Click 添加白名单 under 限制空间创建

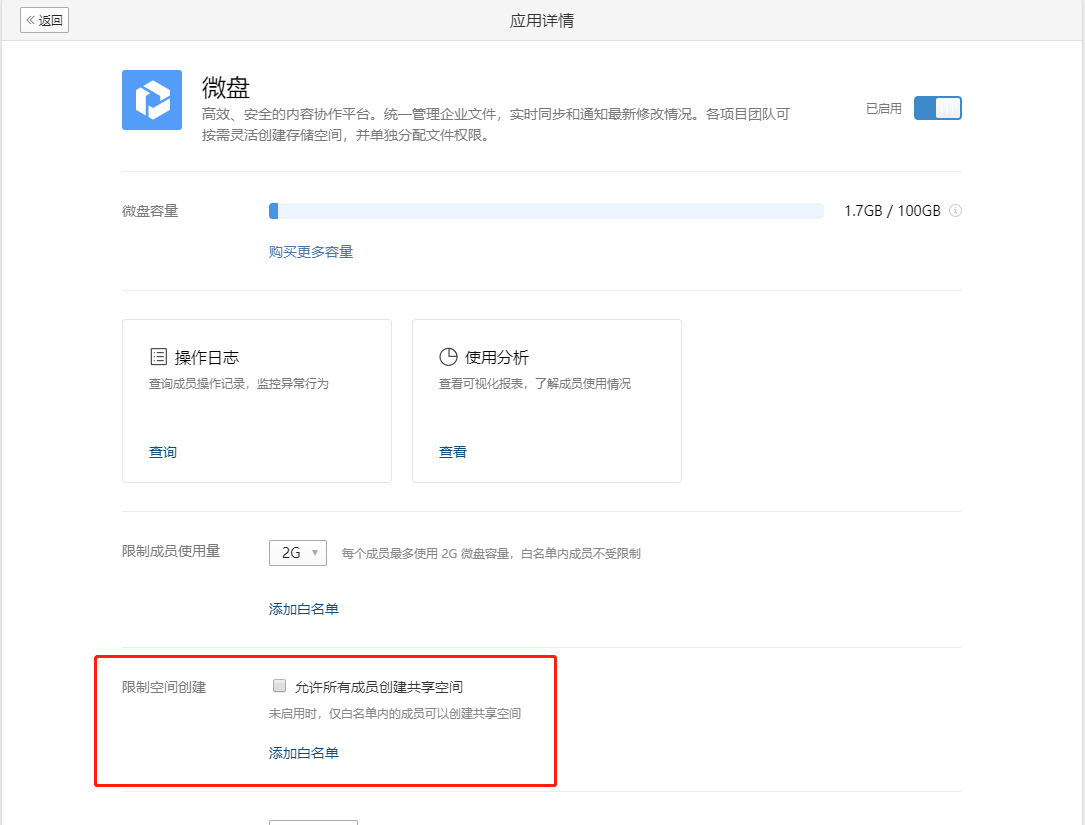304,753
